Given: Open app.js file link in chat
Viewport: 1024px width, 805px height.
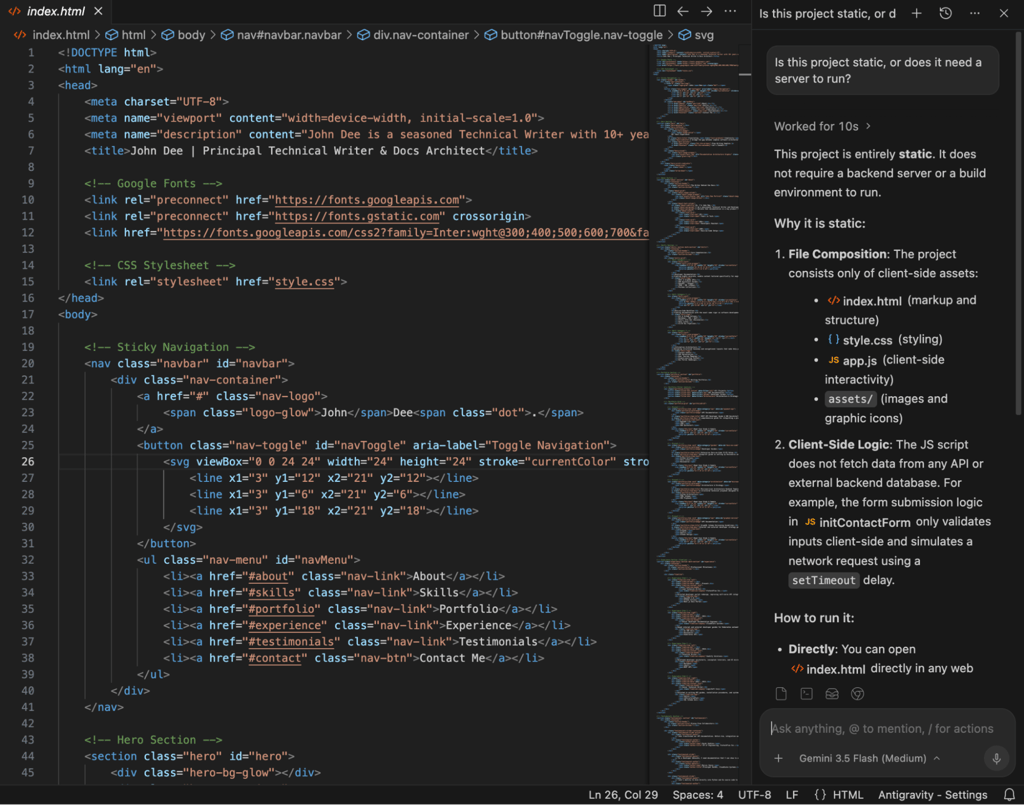Looking at the screenshot, I should 852,360.
